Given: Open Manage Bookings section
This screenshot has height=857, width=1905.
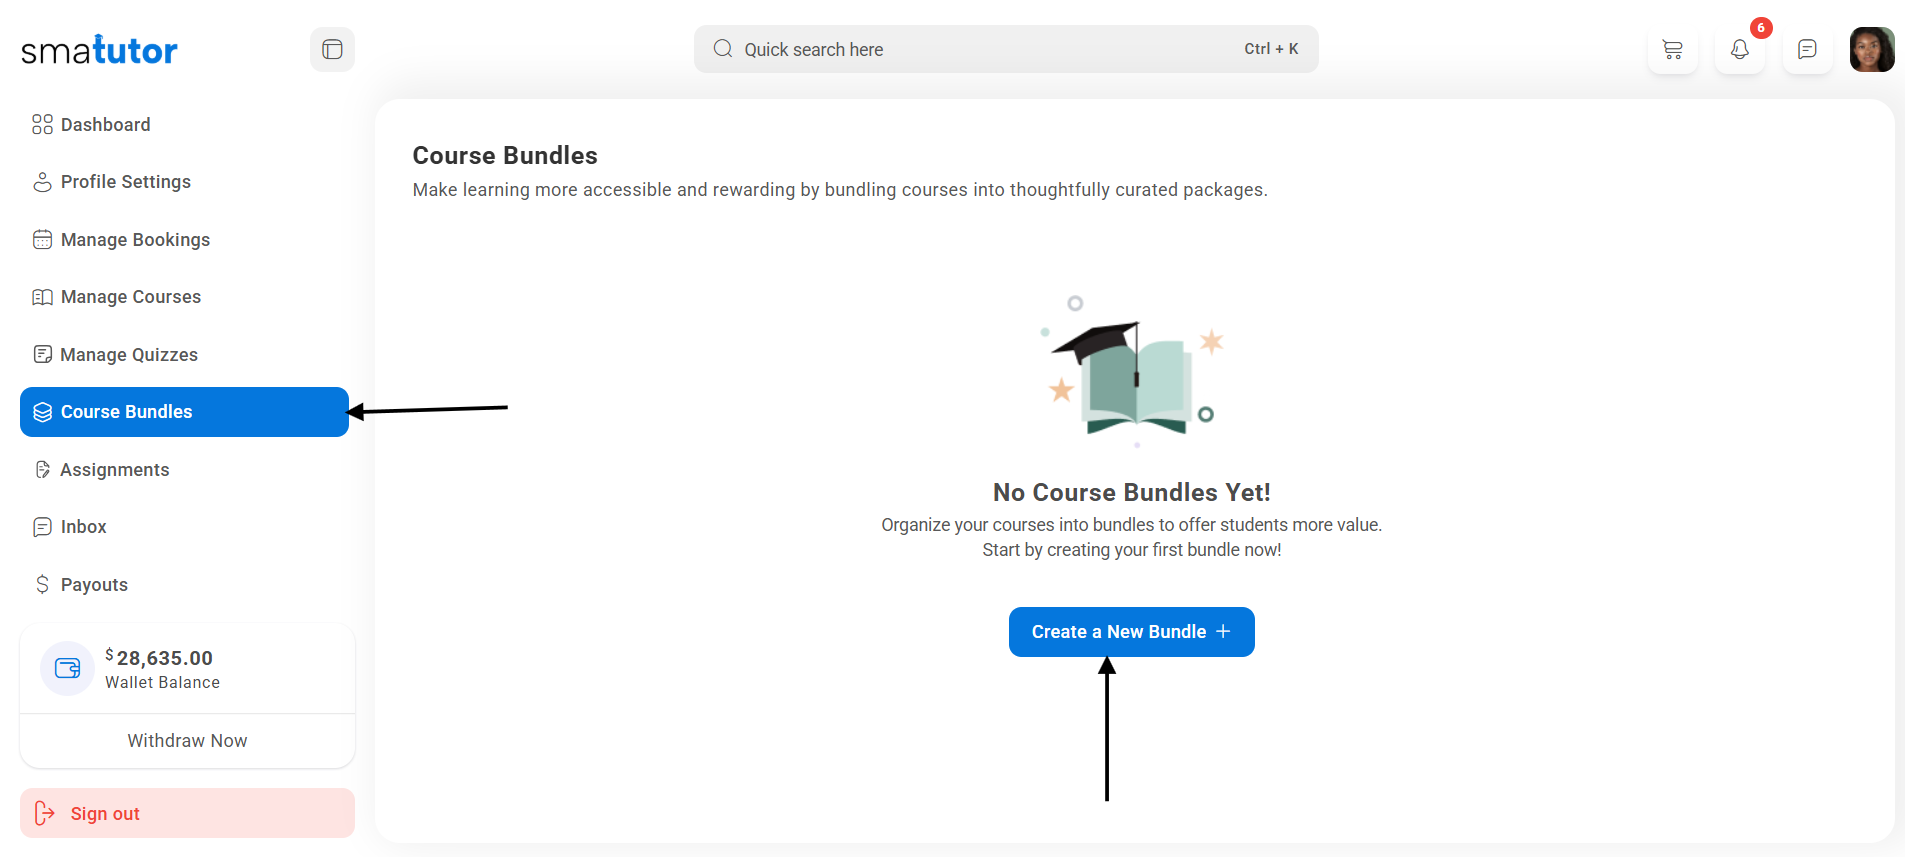Looking at the screenshot, I should point(135,240).
